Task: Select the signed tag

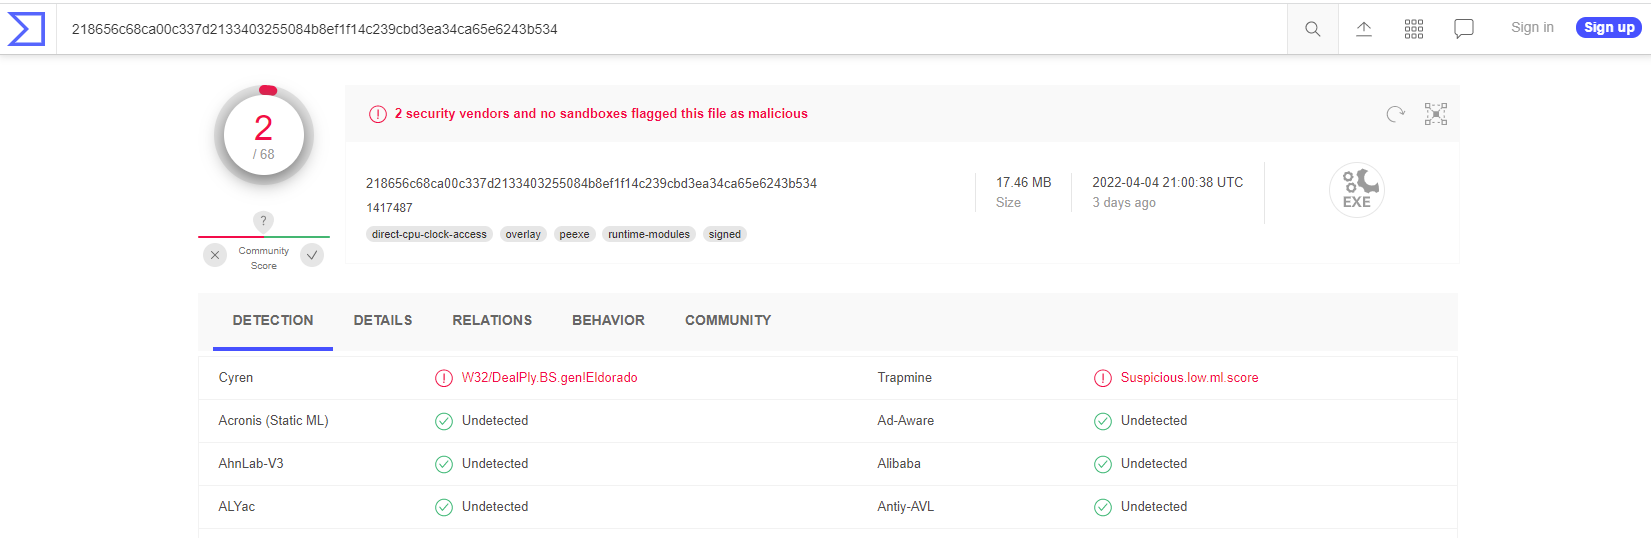Action: pos(725,234)
